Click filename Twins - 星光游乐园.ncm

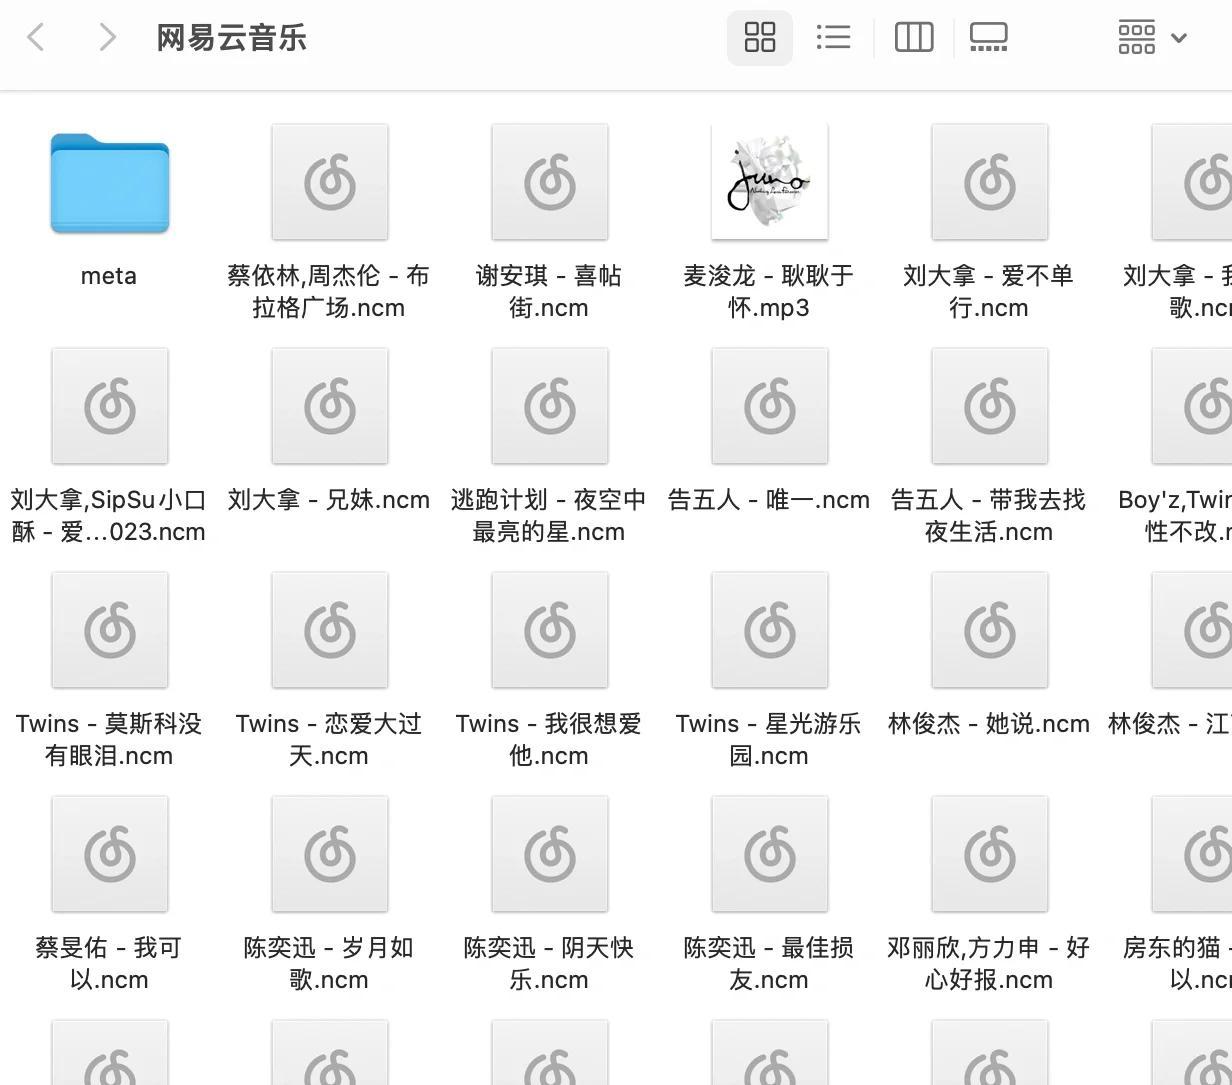[x=769, y=739]
